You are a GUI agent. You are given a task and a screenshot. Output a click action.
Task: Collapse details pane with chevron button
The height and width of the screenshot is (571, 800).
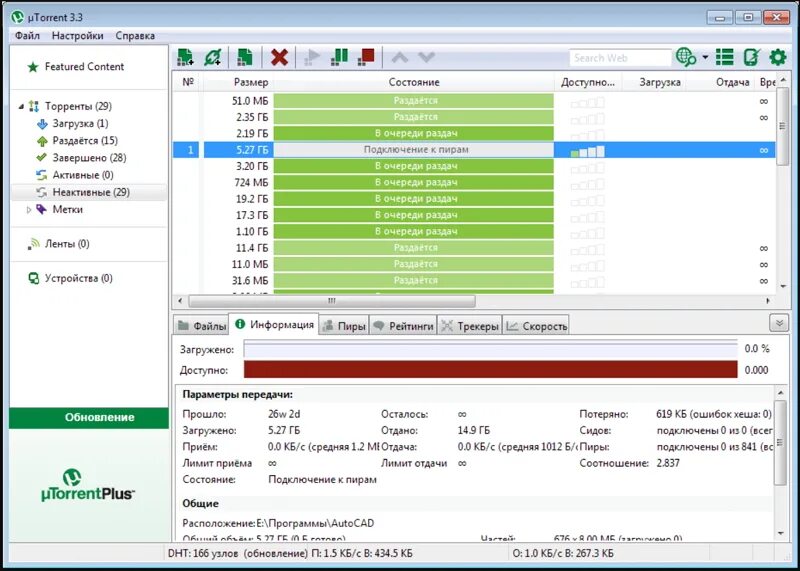pos(779,323)
